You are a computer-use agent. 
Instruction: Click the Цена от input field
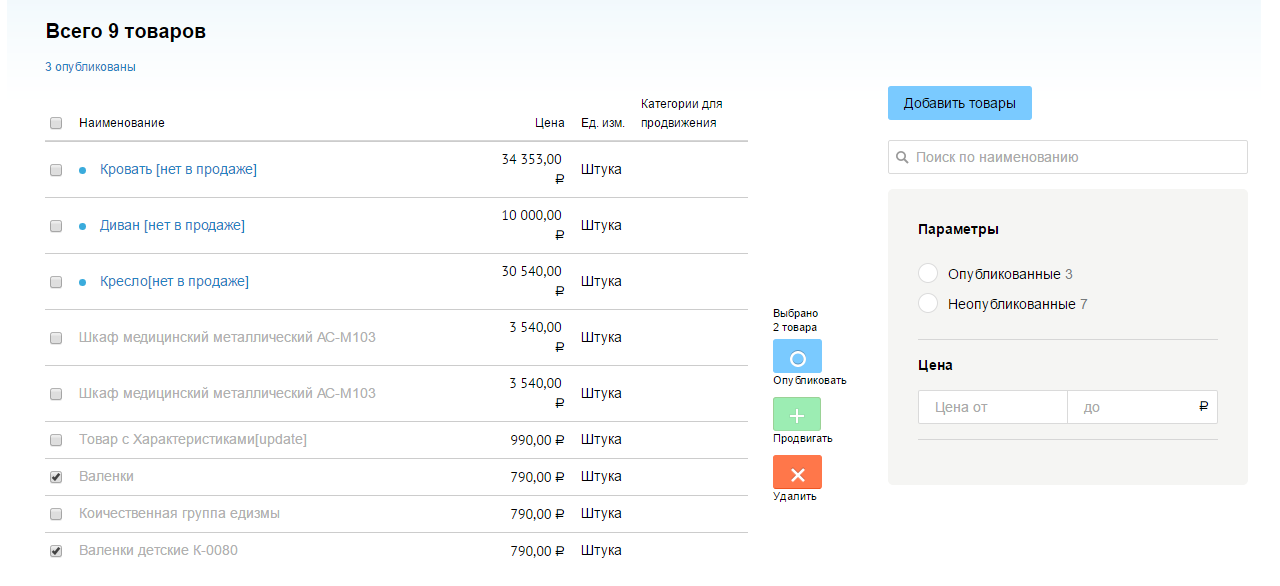[992, 408]
